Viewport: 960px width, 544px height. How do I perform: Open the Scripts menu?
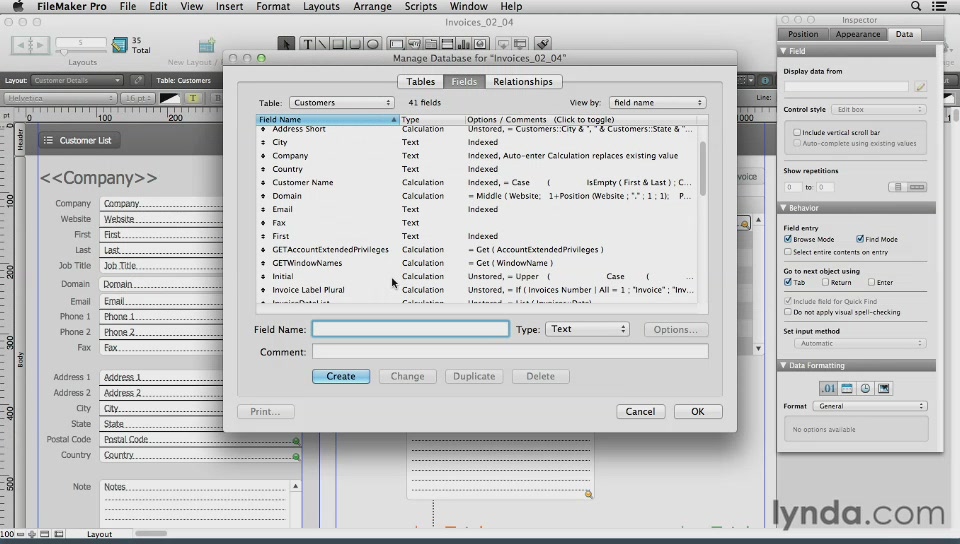421,6
